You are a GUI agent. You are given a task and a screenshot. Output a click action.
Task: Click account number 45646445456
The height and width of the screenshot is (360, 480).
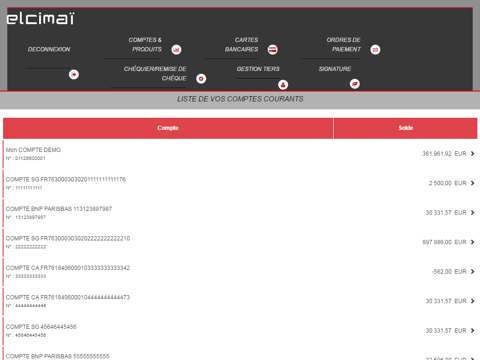[x=30, y=335]
